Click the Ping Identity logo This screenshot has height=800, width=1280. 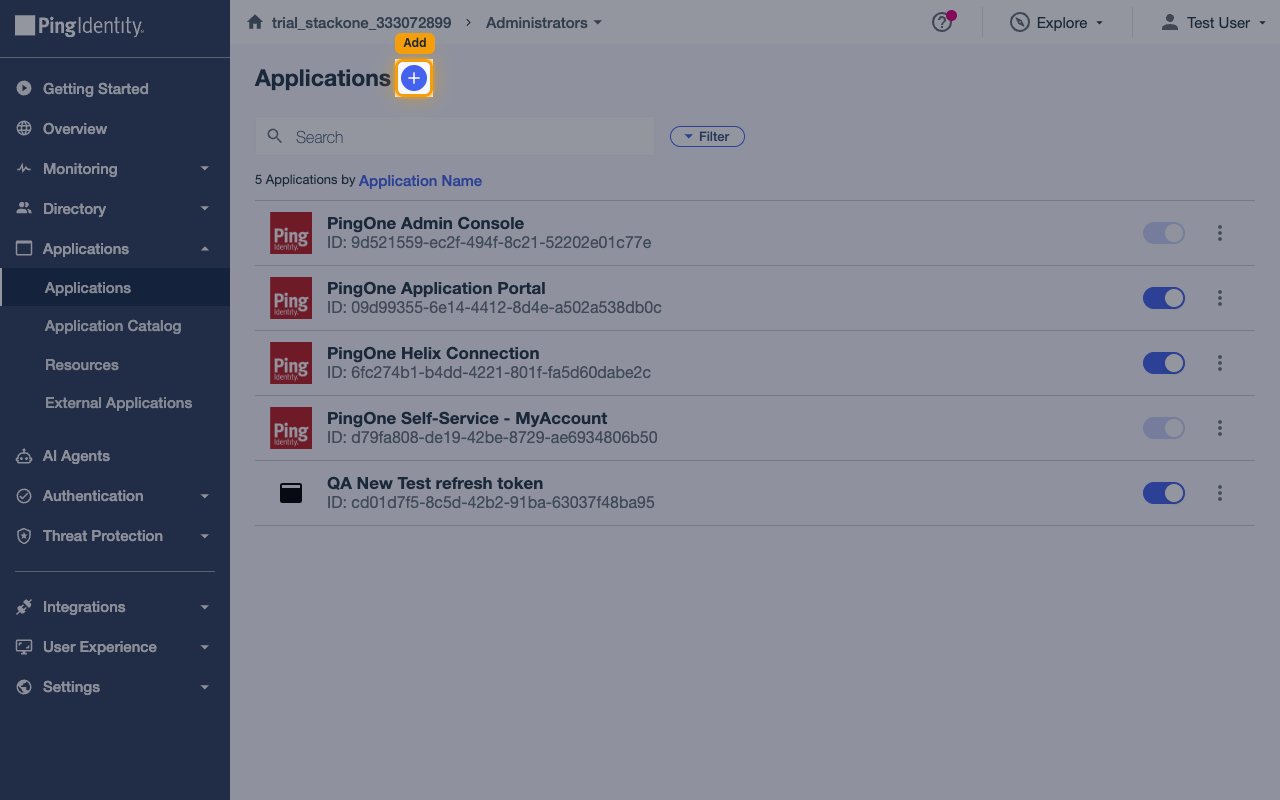click(x=80, y=26)
